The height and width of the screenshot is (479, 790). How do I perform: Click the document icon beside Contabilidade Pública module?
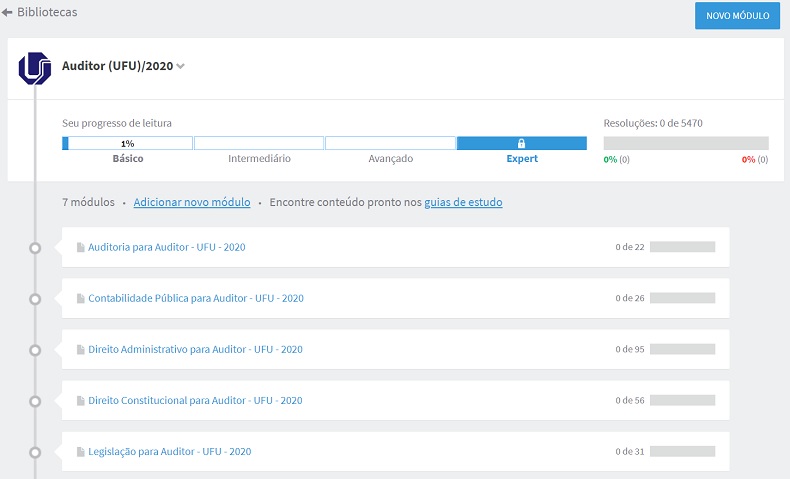tap(80, 299)
